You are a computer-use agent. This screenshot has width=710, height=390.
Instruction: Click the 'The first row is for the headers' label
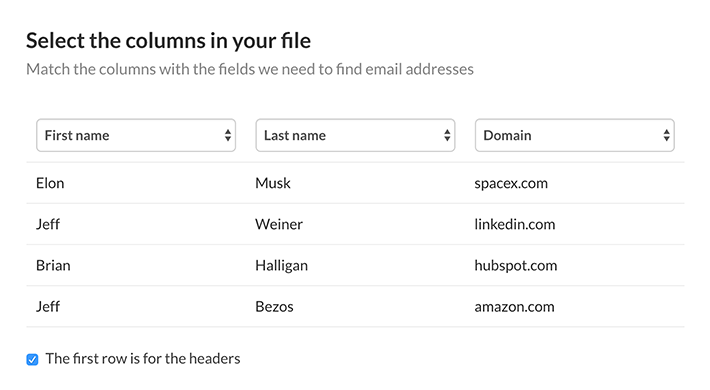click(143, 359)
